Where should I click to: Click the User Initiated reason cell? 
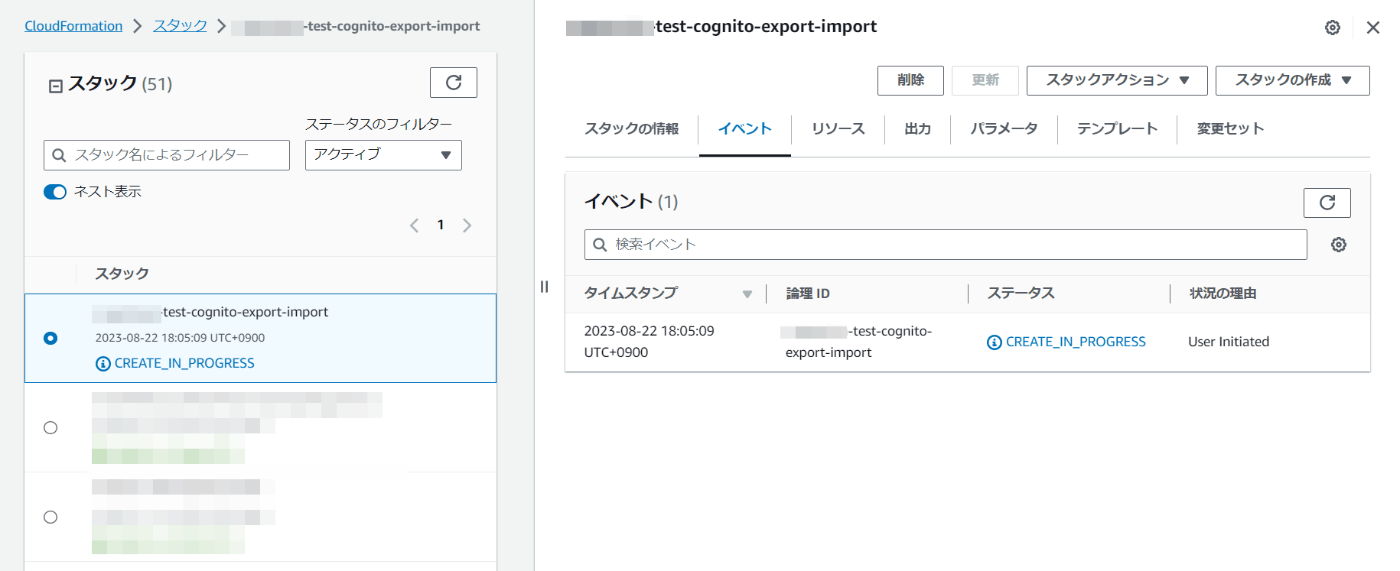tap(1229, 342)
